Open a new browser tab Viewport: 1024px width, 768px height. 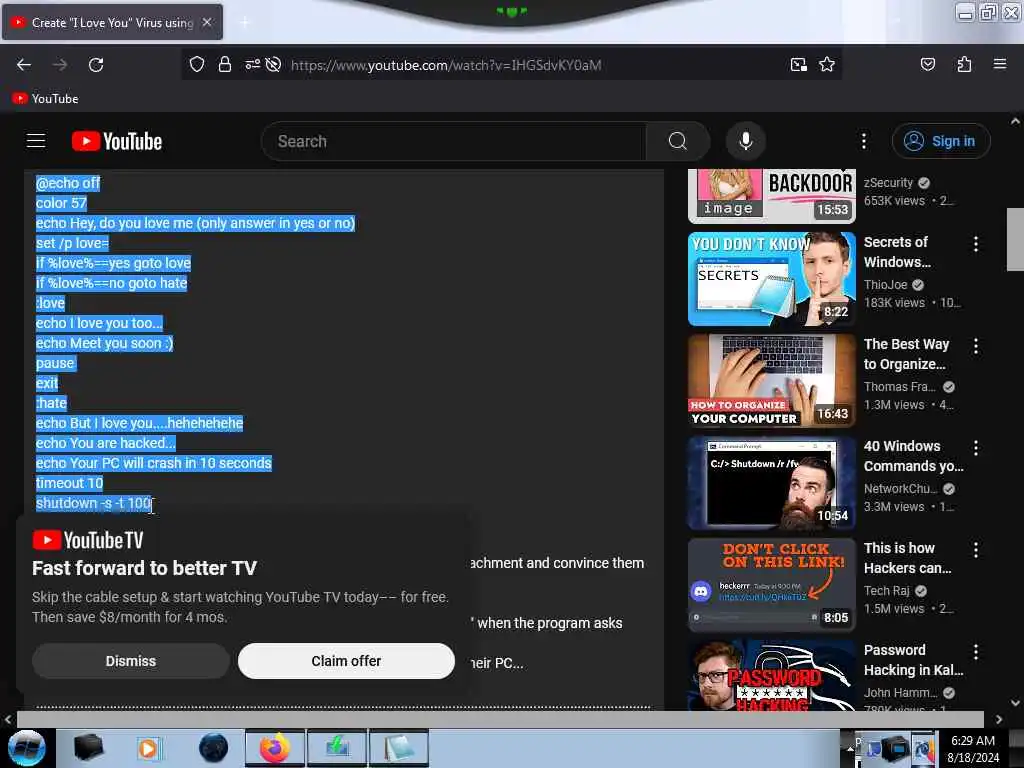tap(245, 22)
